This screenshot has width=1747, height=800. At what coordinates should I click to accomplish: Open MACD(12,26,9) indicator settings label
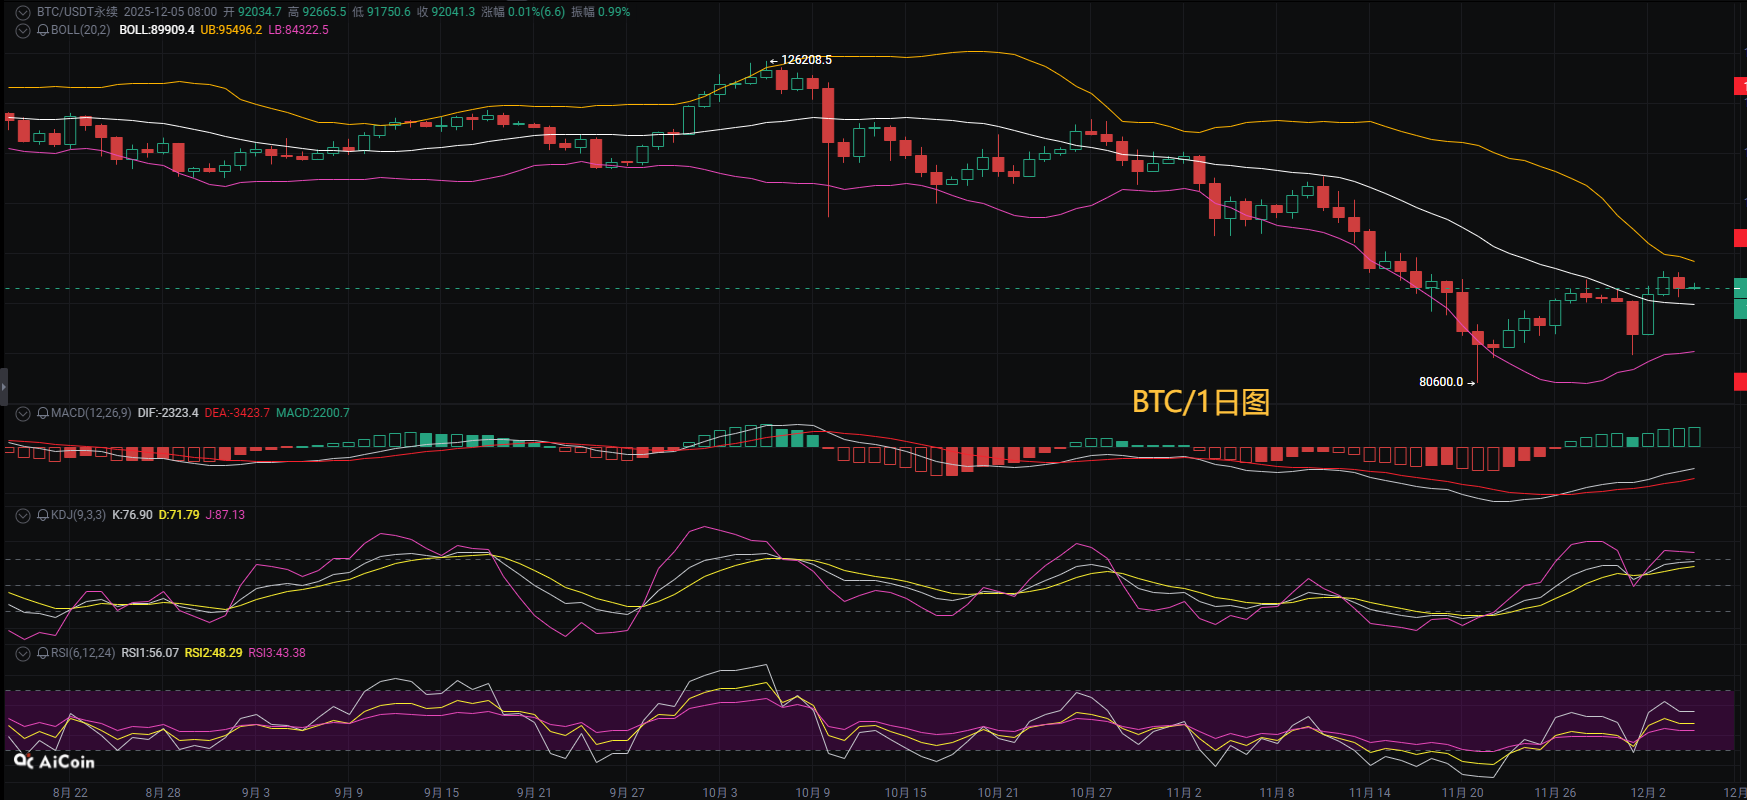(x=91, y=413)
